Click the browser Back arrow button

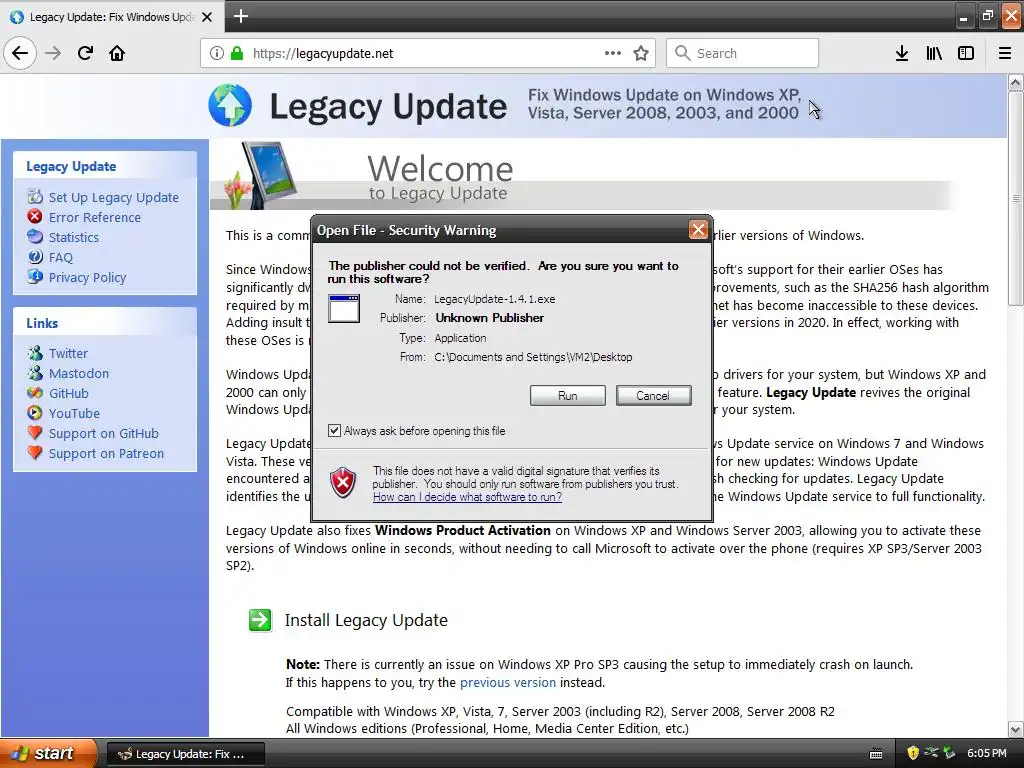coord(20,53)
